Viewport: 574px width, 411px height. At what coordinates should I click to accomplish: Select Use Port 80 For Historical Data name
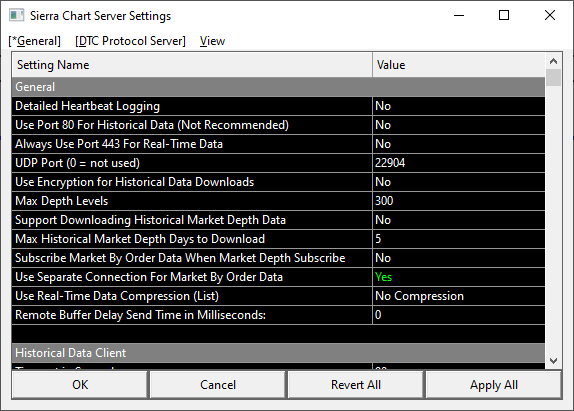point(192,125)
